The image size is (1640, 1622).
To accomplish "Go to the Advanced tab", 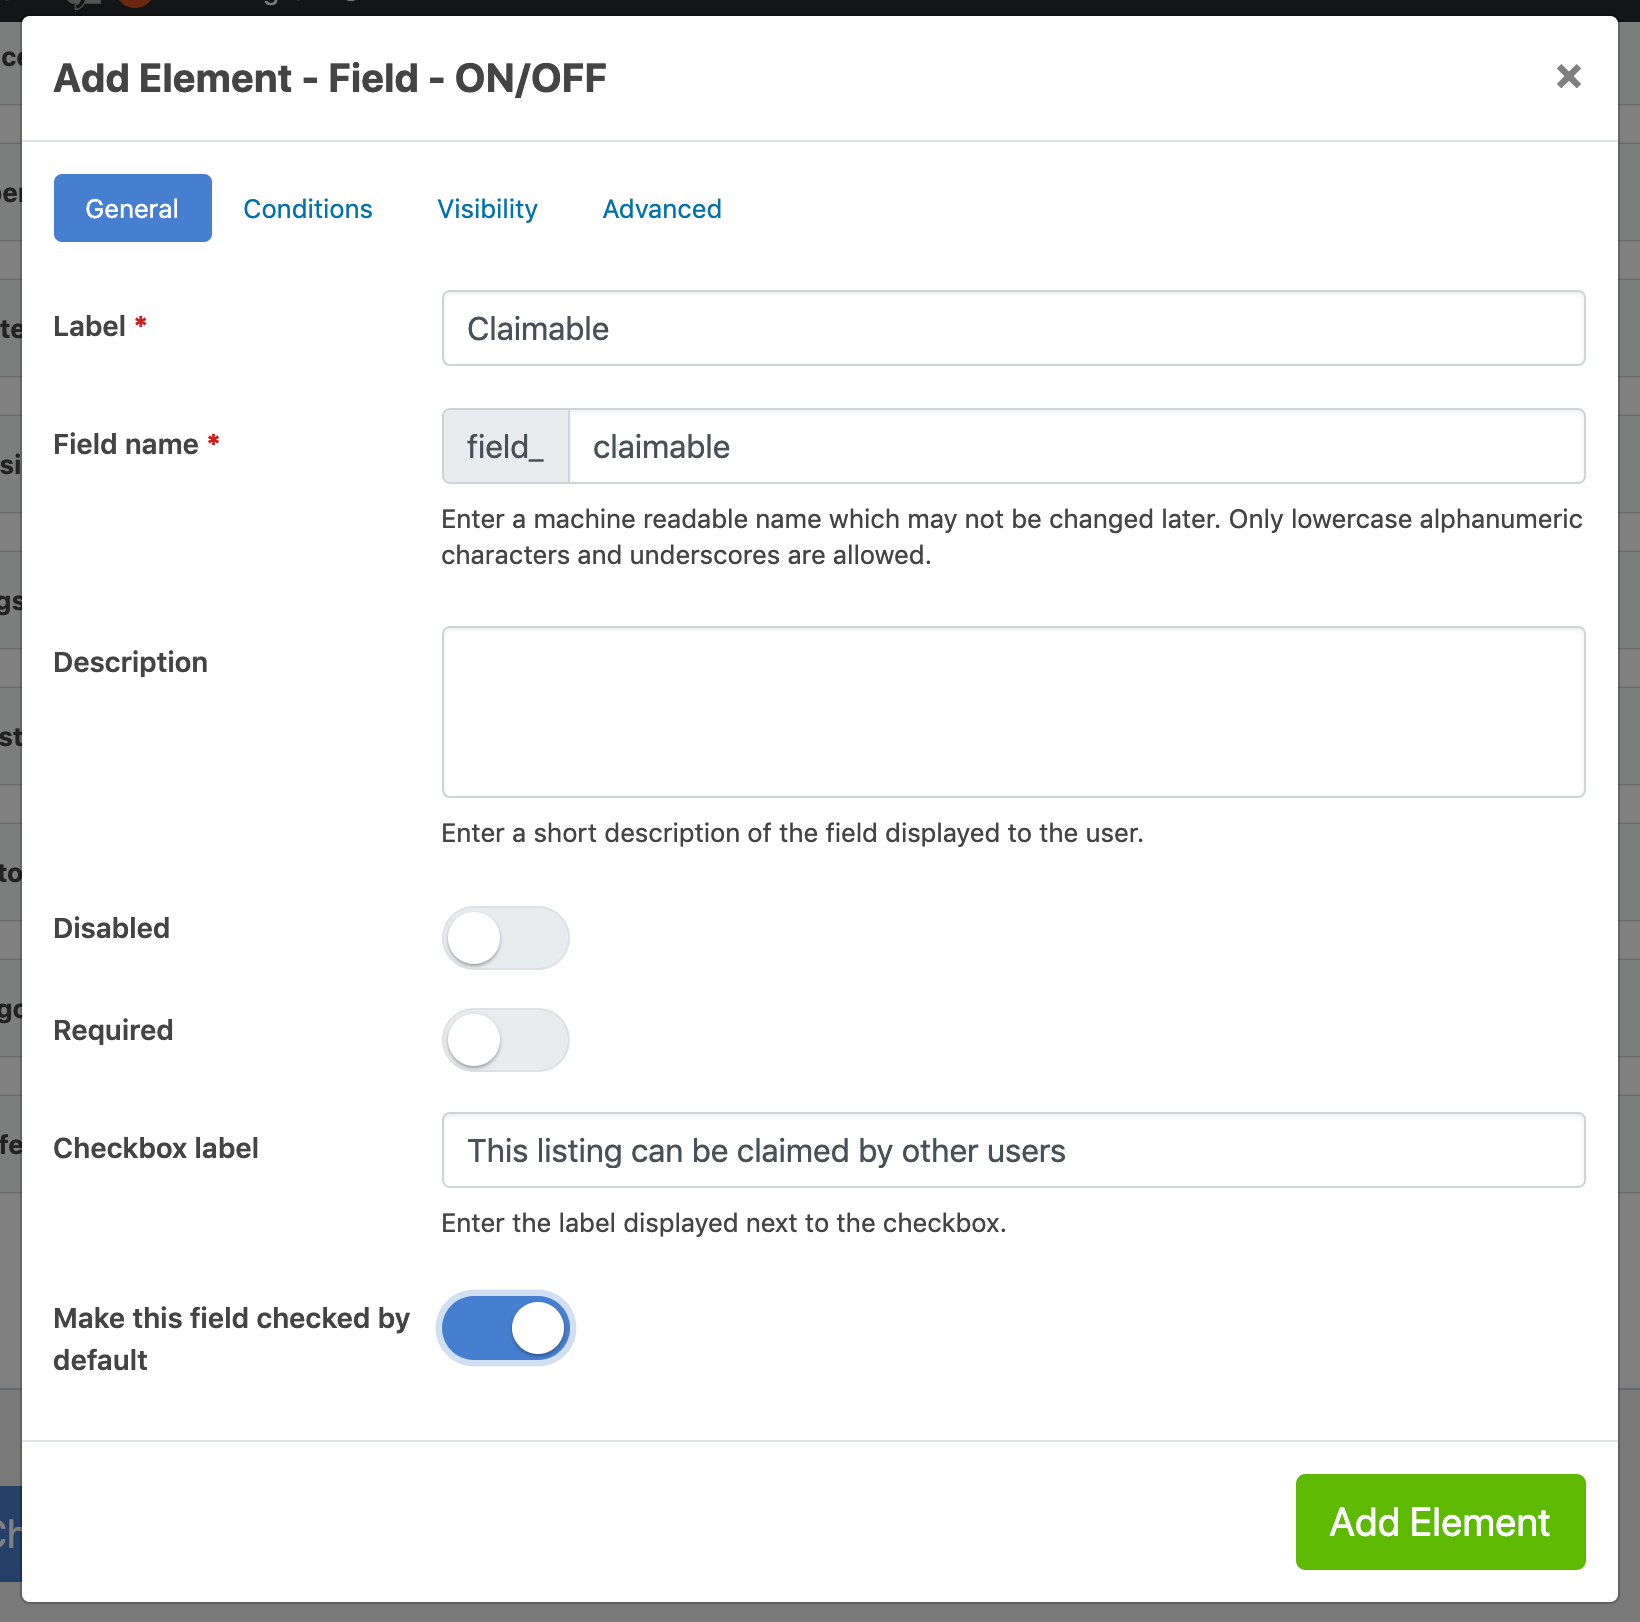I will click(662, 208).
